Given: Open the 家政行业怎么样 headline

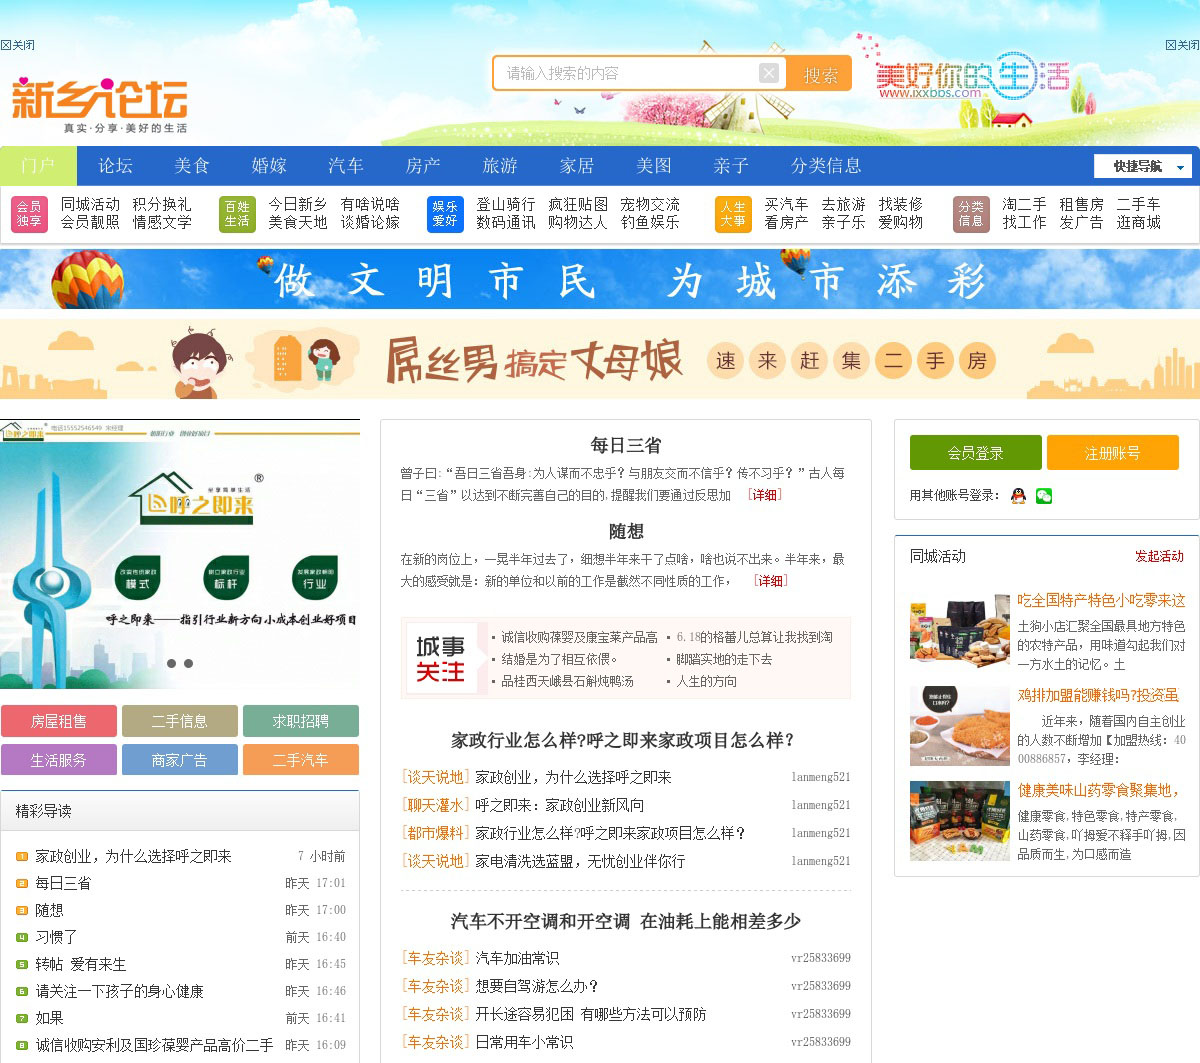Looking at the screenshot, I should (624, 741).
